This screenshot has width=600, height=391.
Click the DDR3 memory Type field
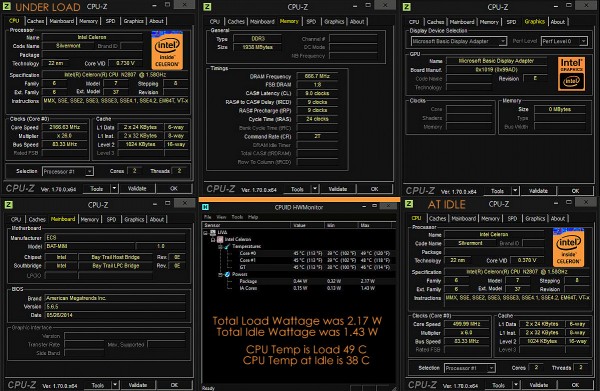coord(258,39)
